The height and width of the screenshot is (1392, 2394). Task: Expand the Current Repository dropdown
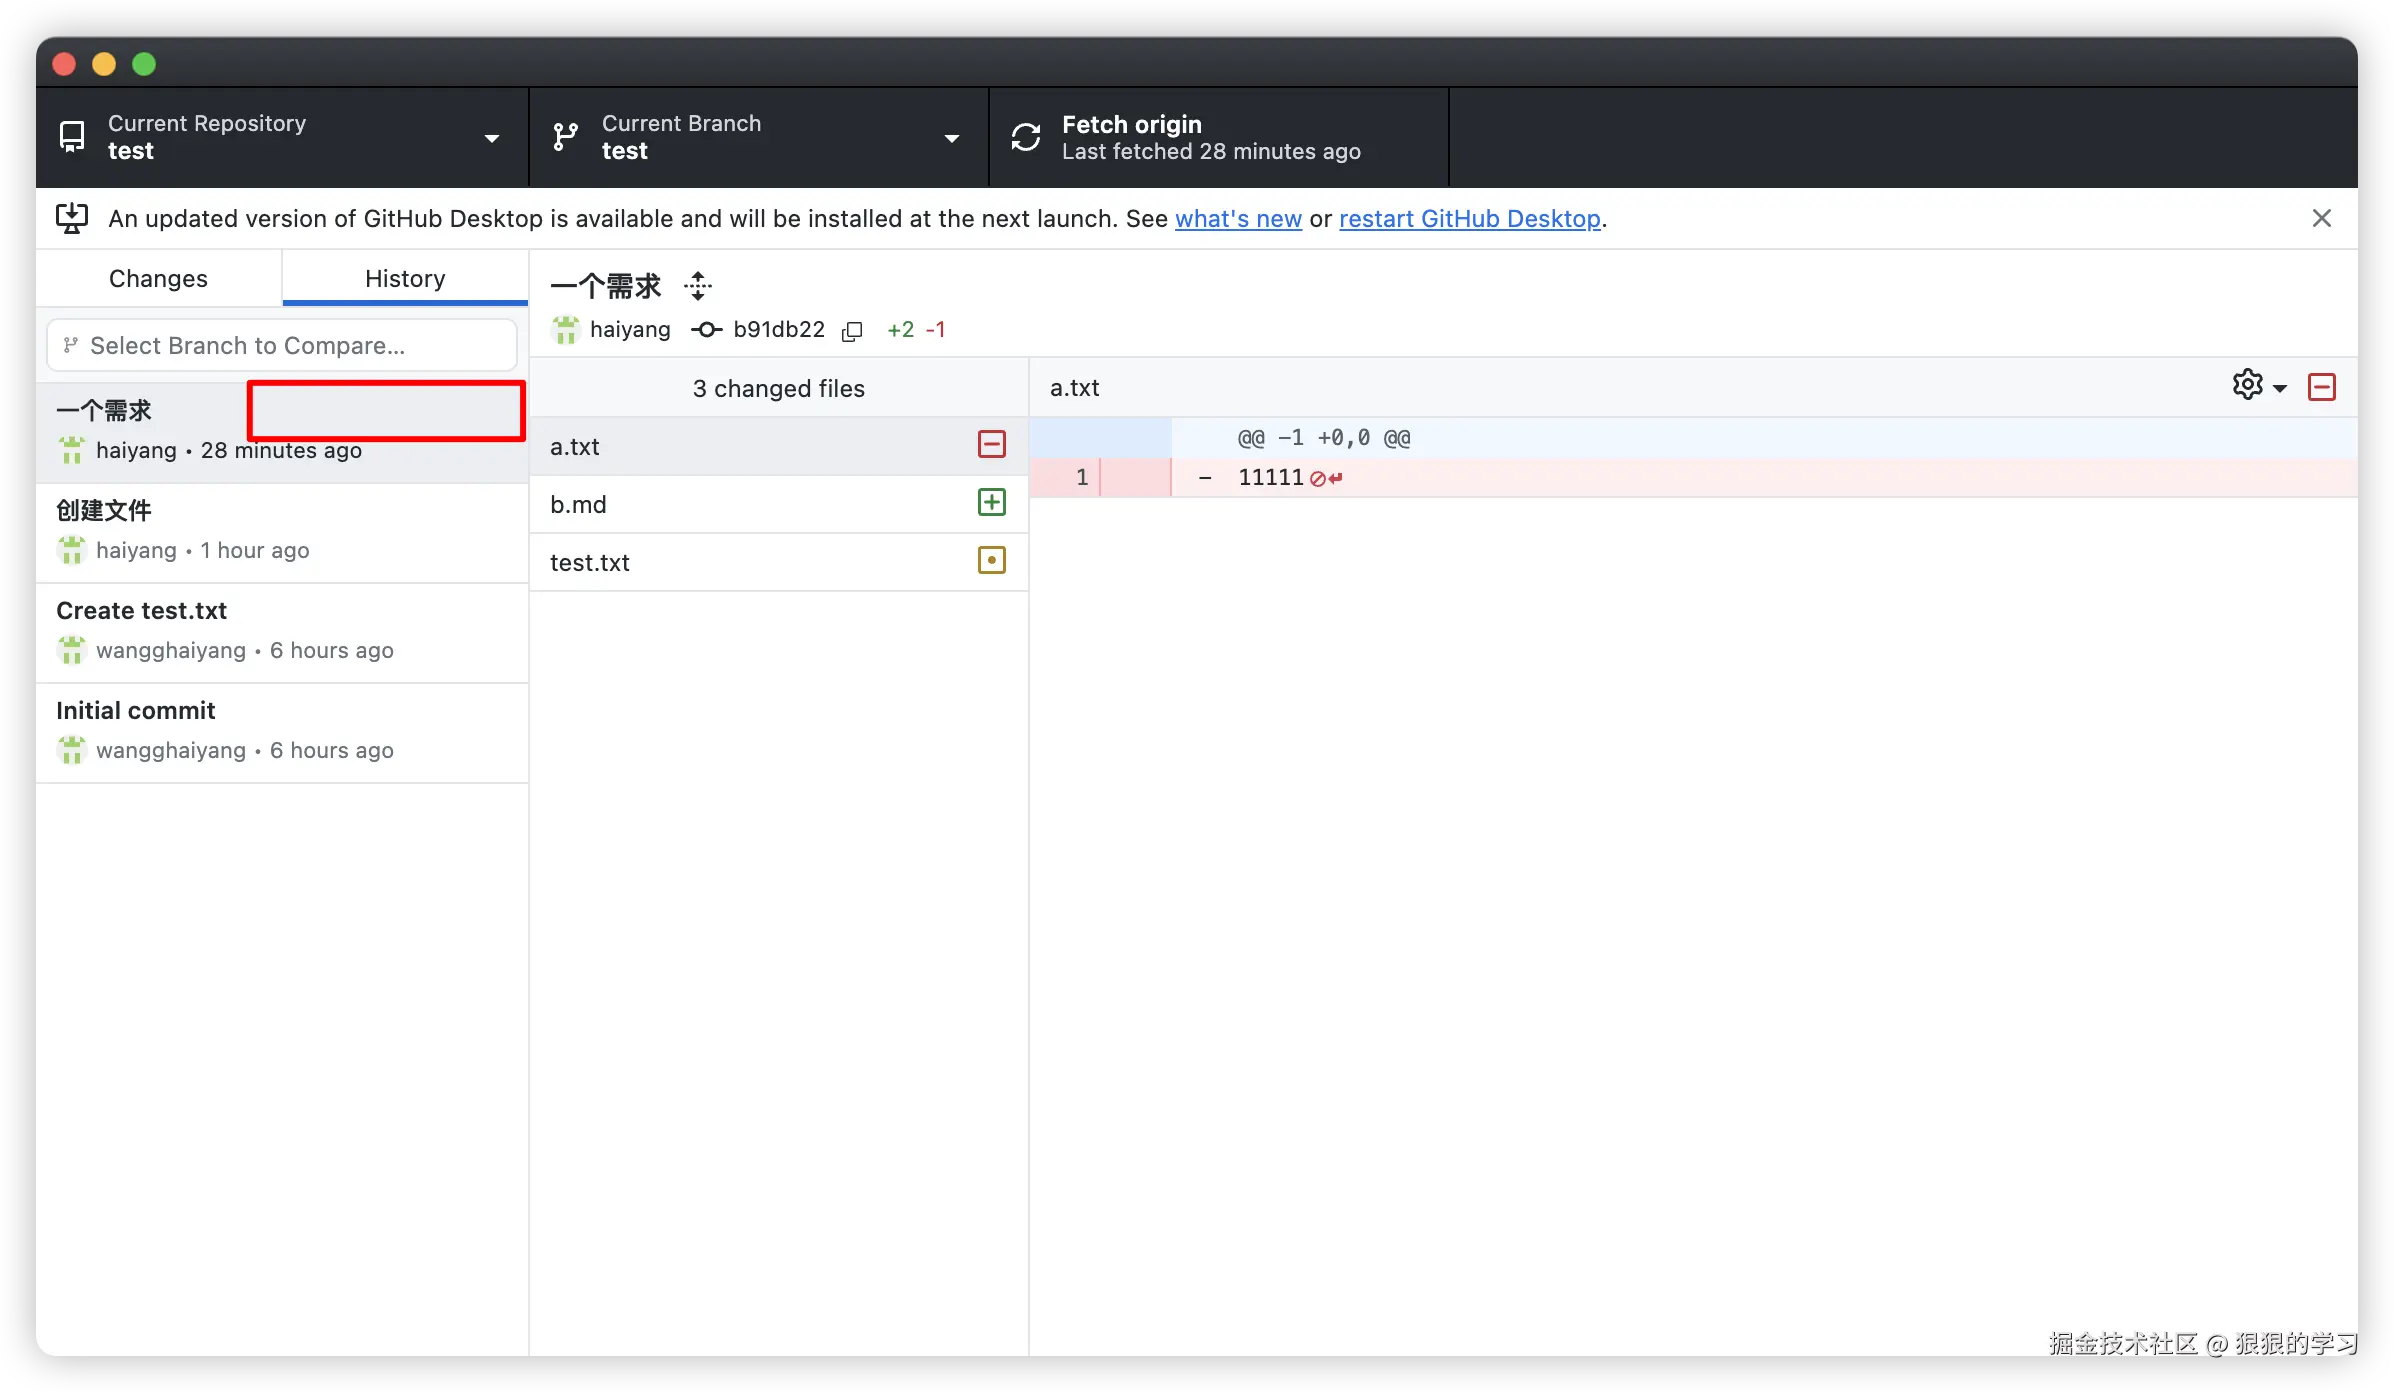pos(491,138)
